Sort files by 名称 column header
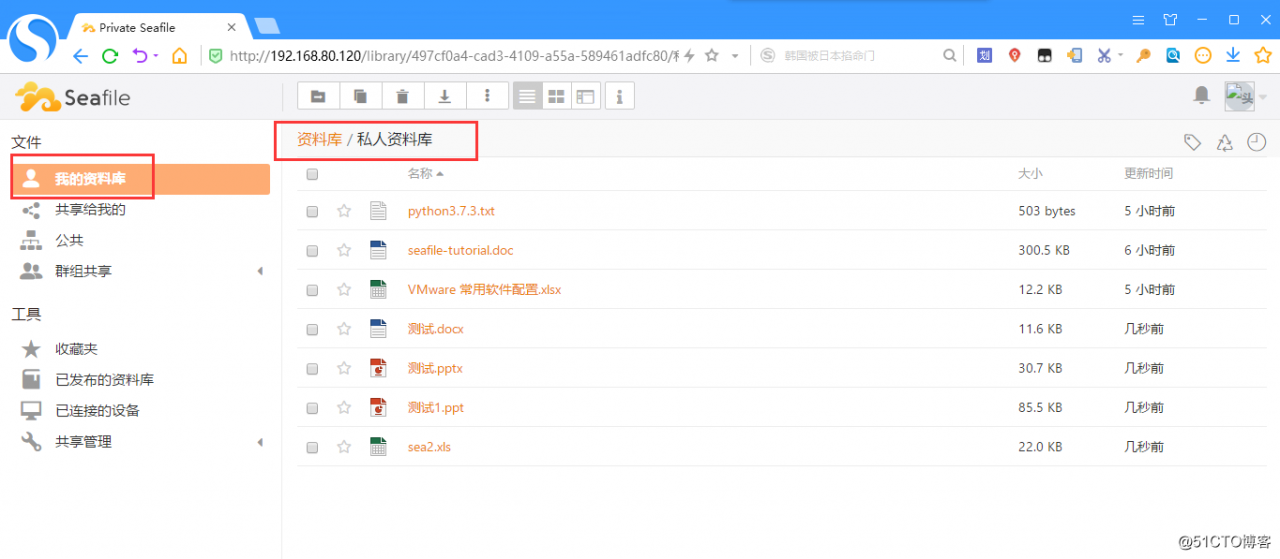The image size is (1280, 559). click(x=424, y=174)
